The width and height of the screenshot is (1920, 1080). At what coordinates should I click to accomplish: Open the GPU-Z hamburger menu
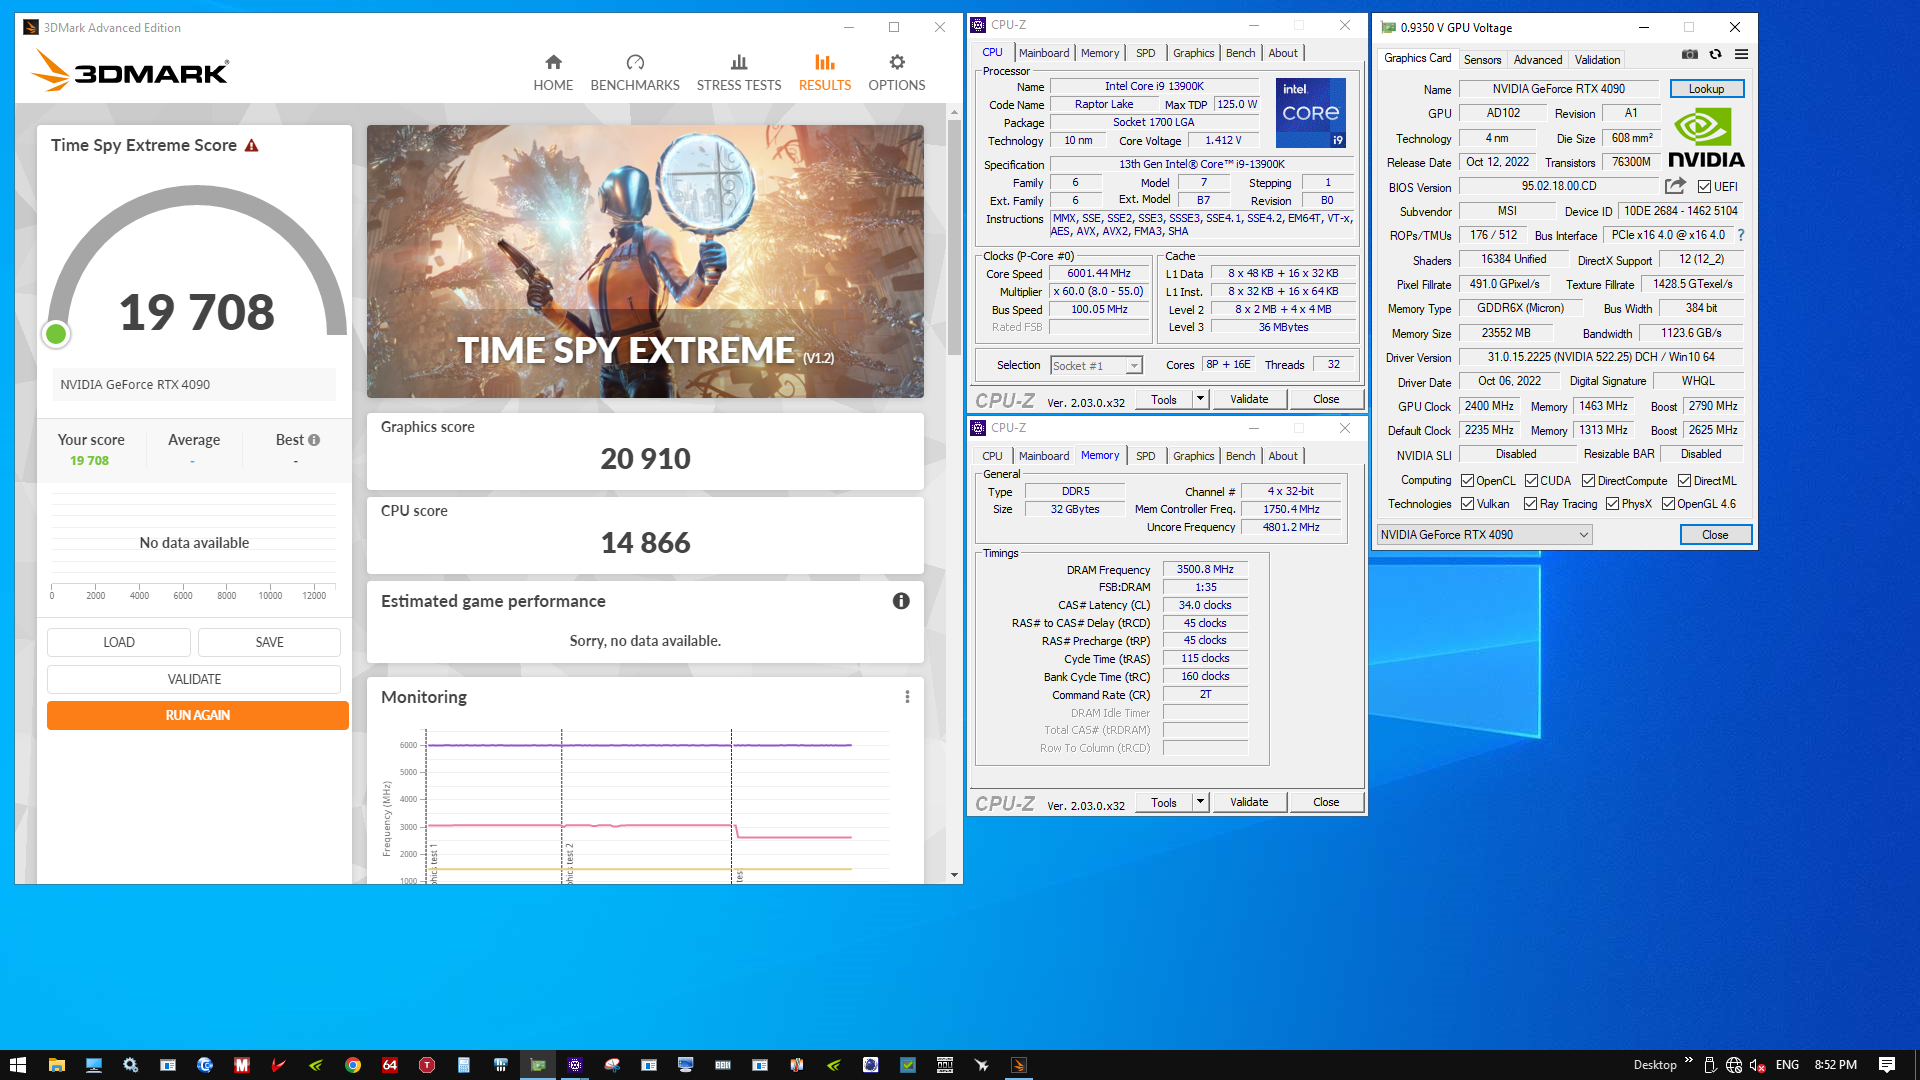[1742, 54]
